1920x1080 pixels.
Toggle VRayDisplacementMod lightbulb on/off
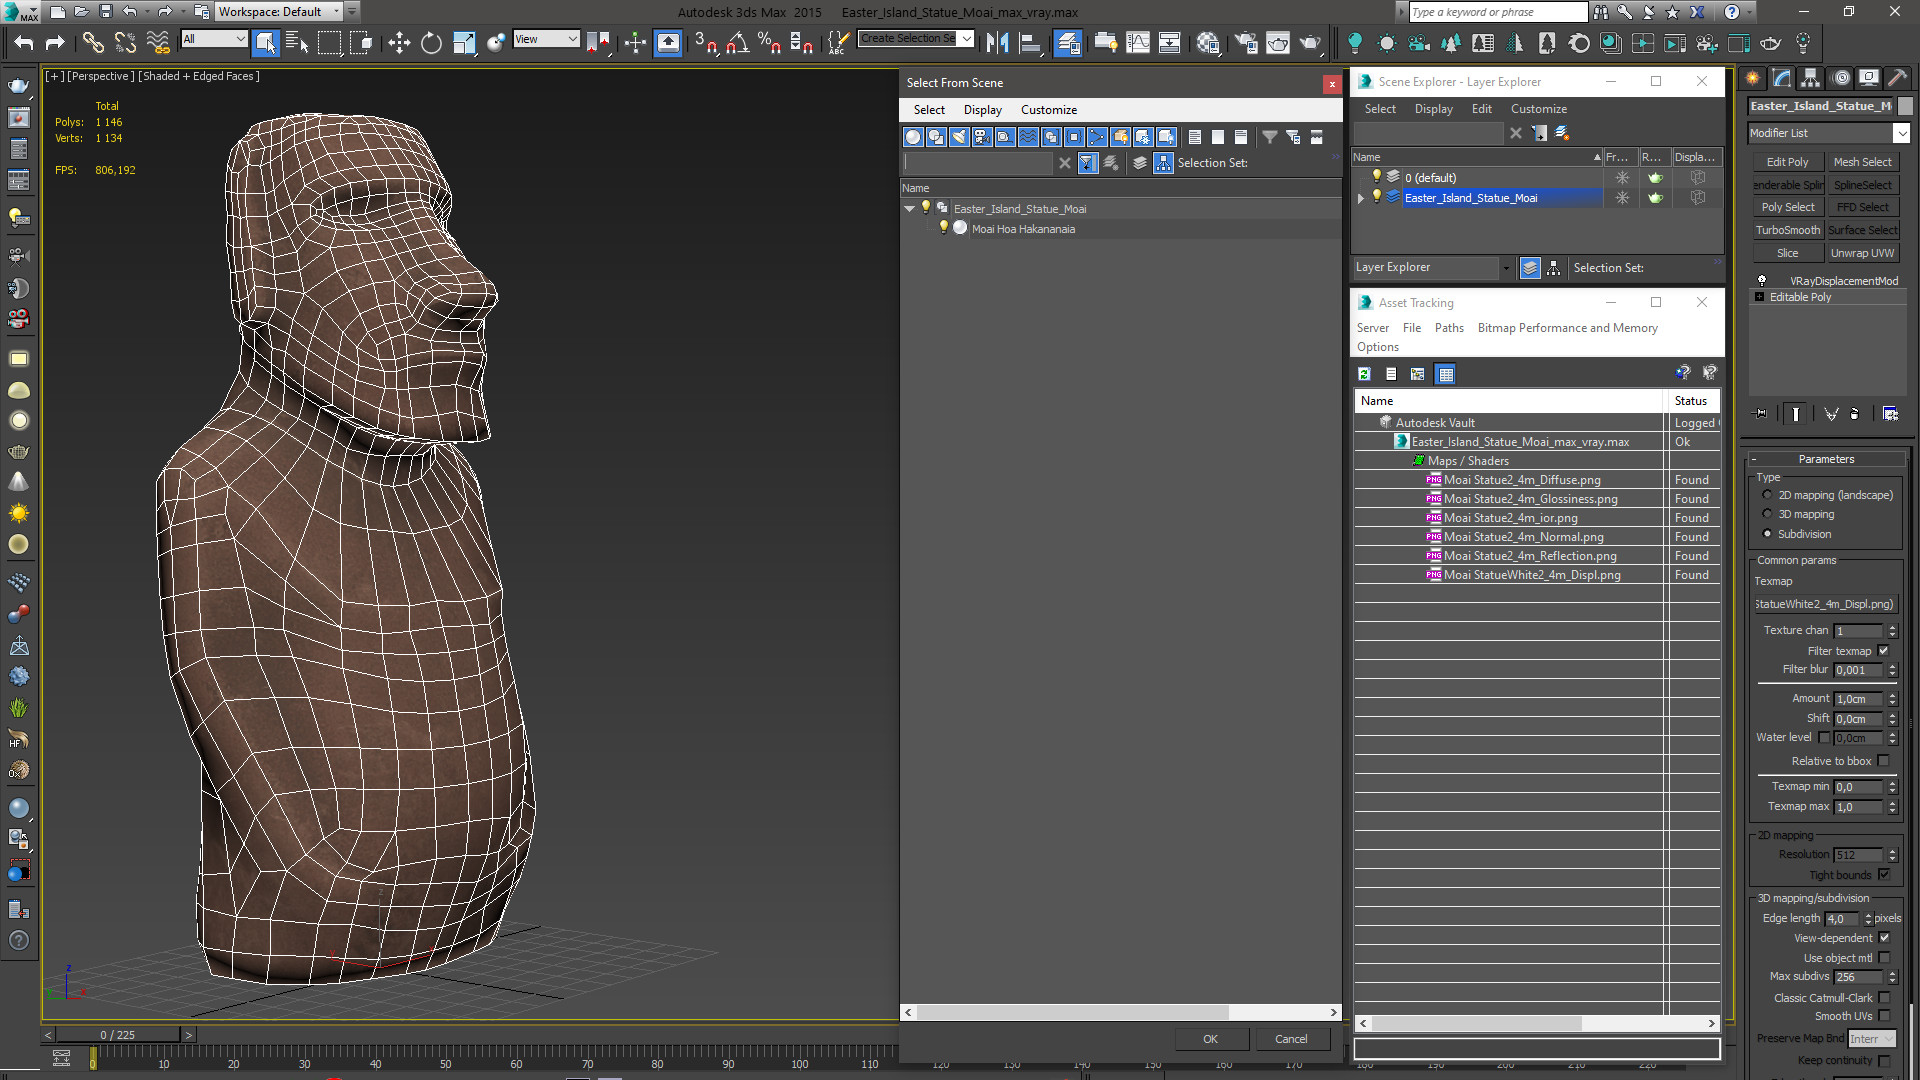(x=1762, y=280)
